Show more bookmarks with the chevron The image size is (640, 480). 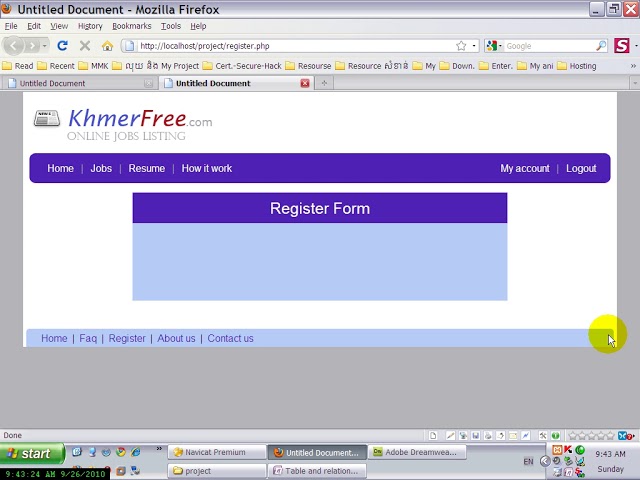tap(633, 66)
